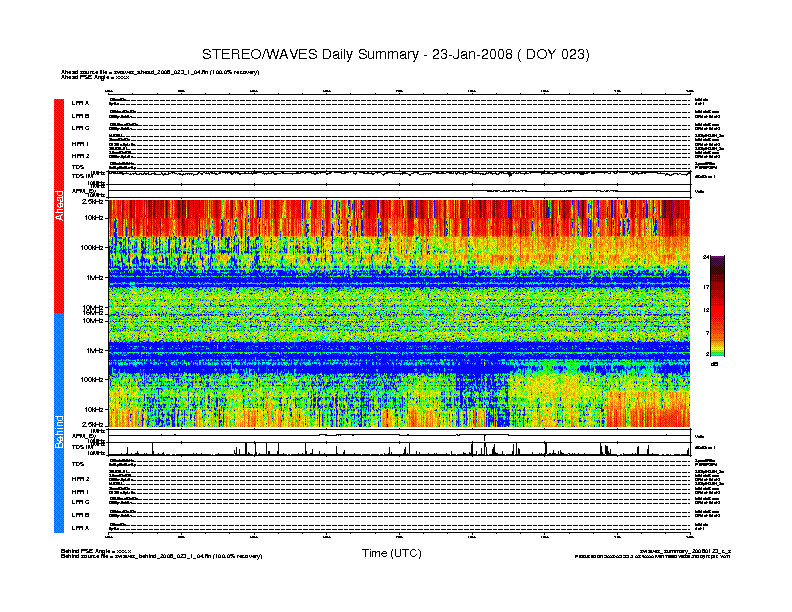The height and width of the screenshot is (612, 792).
Task: Click 'LFR A' label in Ahead section
Action: [80, 103]
